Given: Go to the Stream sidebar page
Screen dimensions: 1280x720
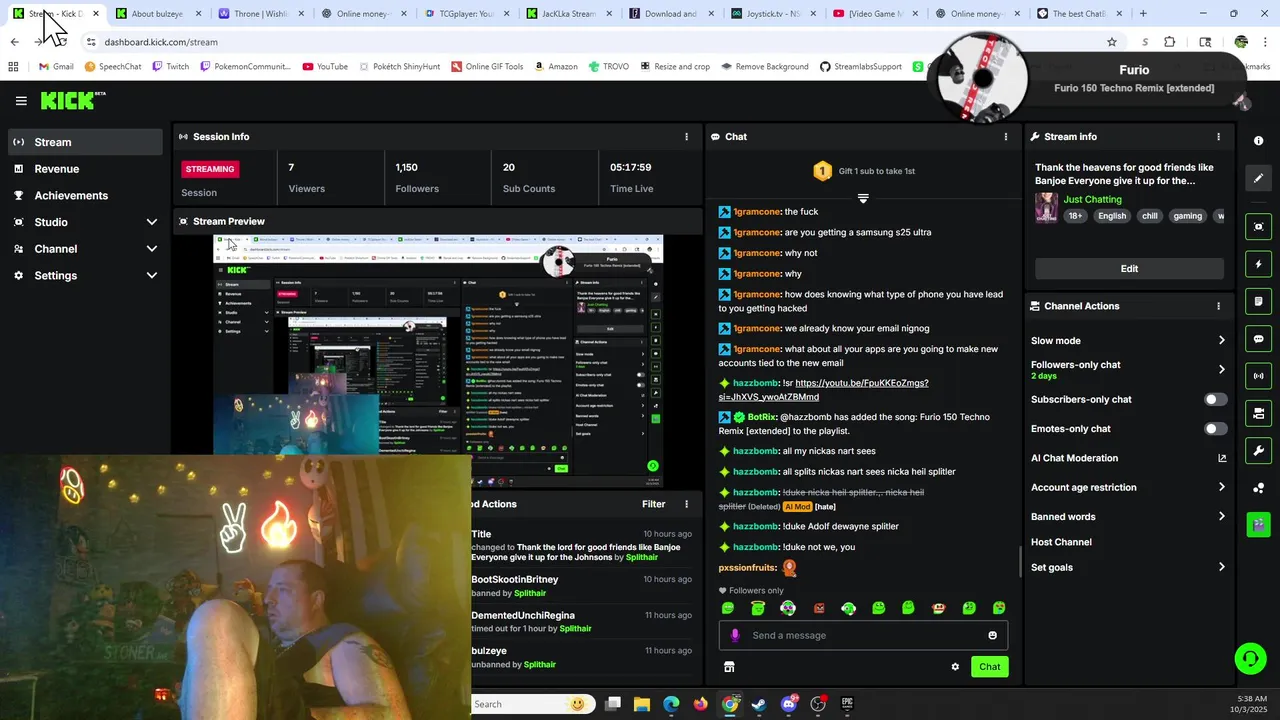Looking at the screenshot, I should click(x=85, y=142).
